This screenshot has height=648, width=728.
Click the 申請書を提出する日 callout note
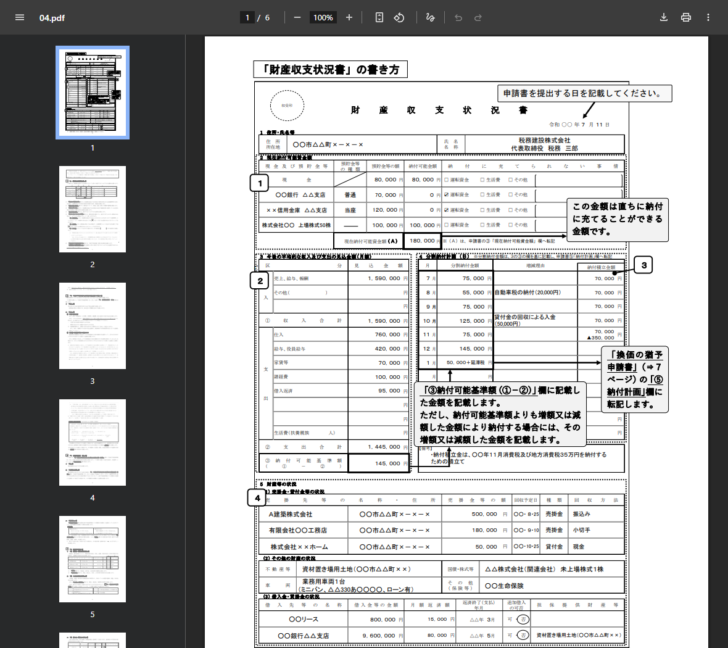pos(585,93)
